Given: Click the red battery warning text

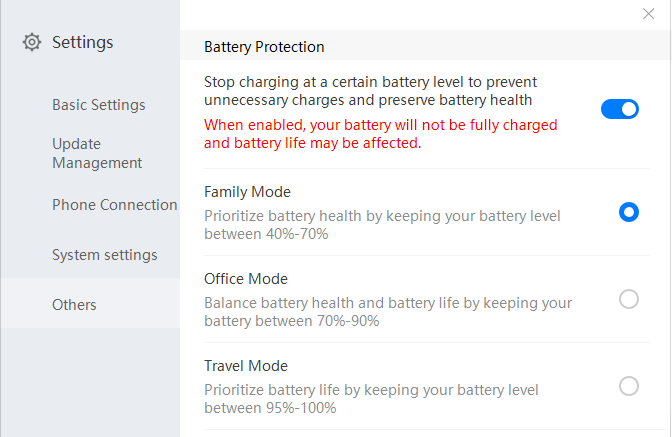Looking at the screenshot, I should click(380, 134).
